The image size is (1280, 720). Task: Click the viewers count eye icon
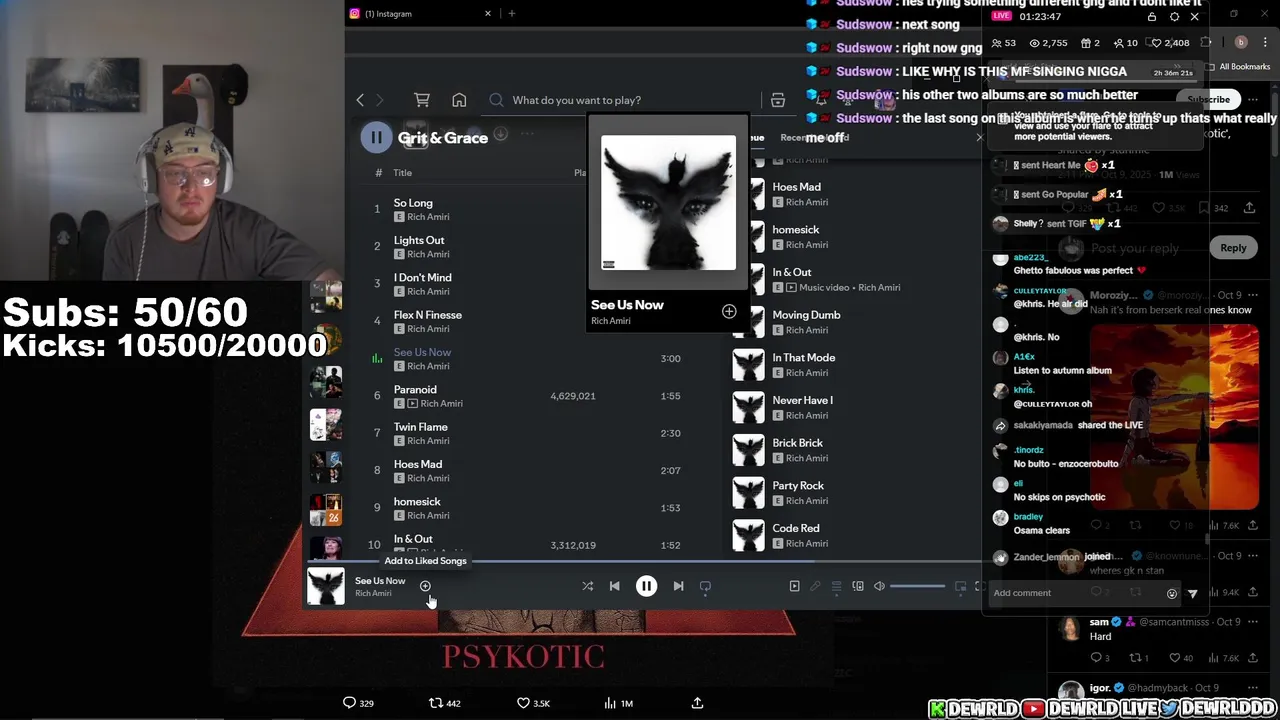(1035, 43)
